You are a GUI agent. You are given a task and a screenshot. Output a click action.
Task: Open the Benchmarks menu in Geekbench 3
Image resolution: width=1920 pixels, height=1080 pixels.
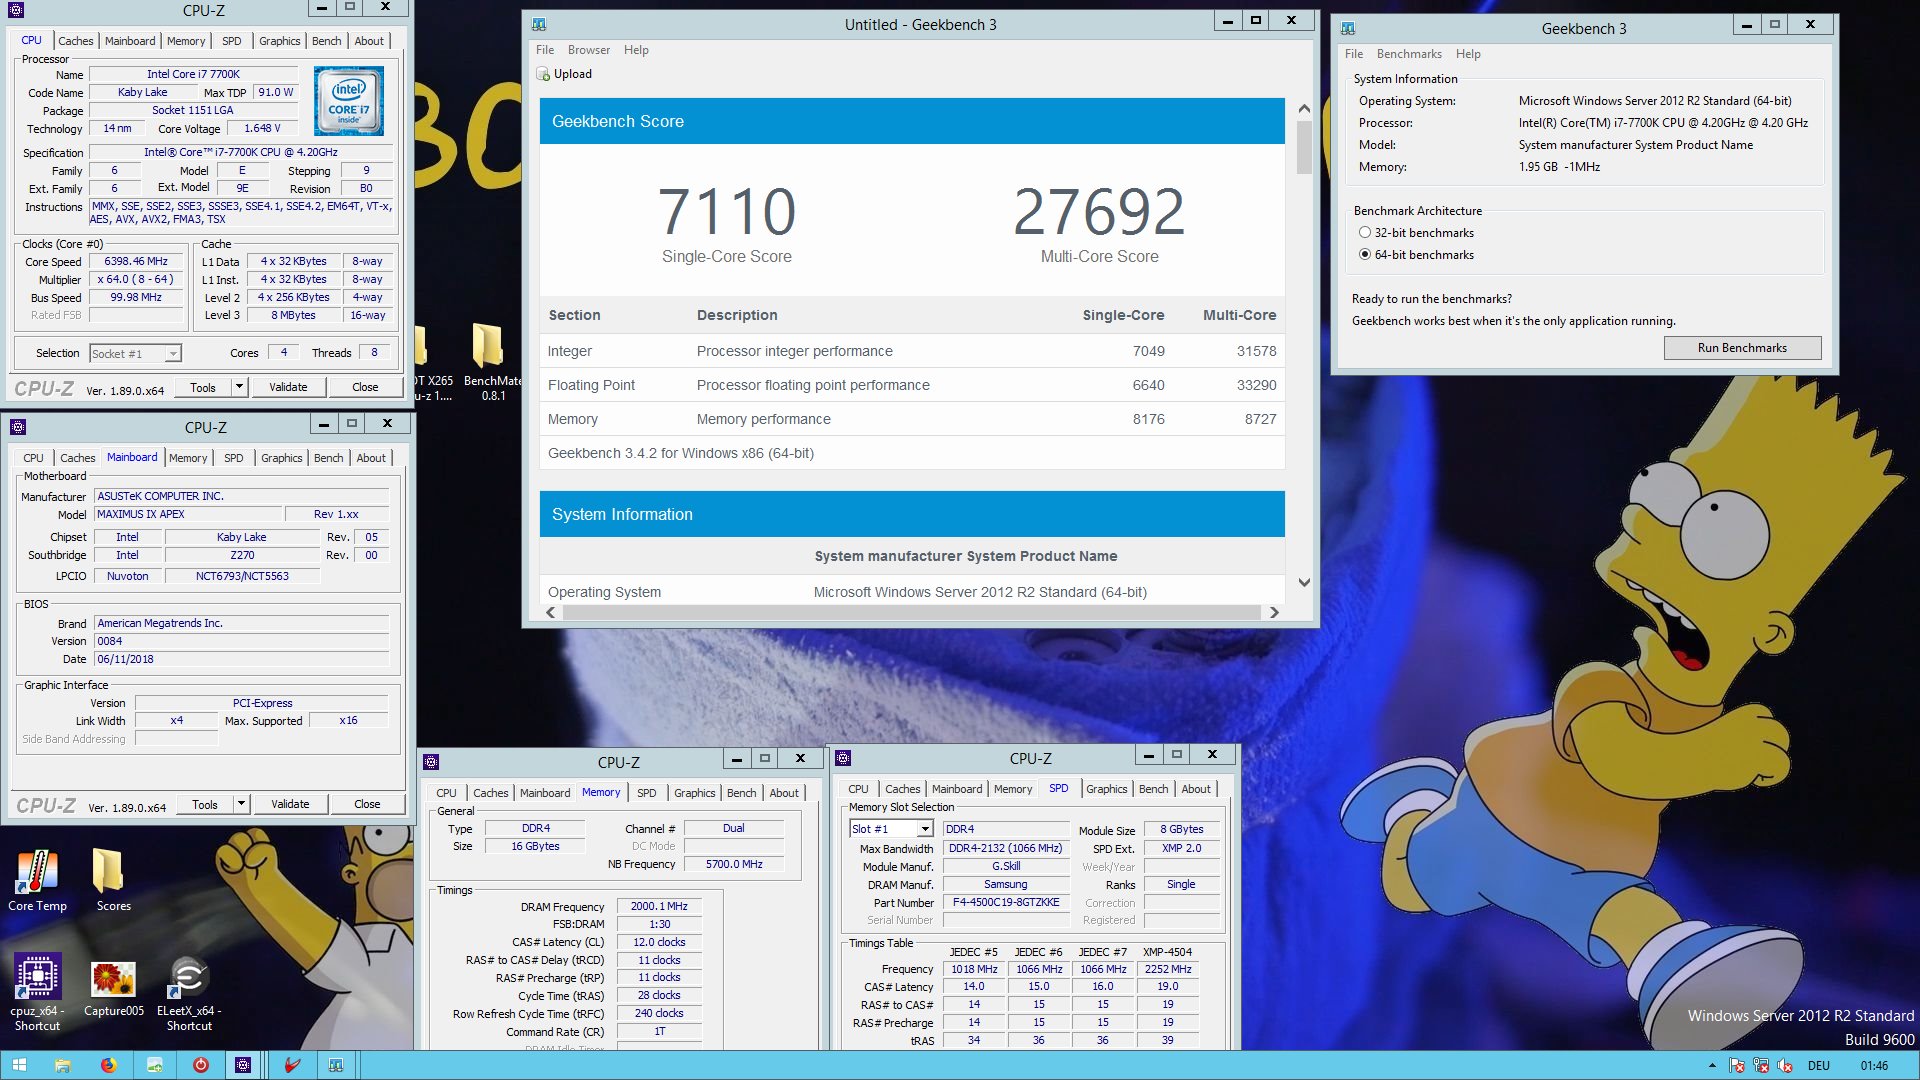(x=1409, y=54)
